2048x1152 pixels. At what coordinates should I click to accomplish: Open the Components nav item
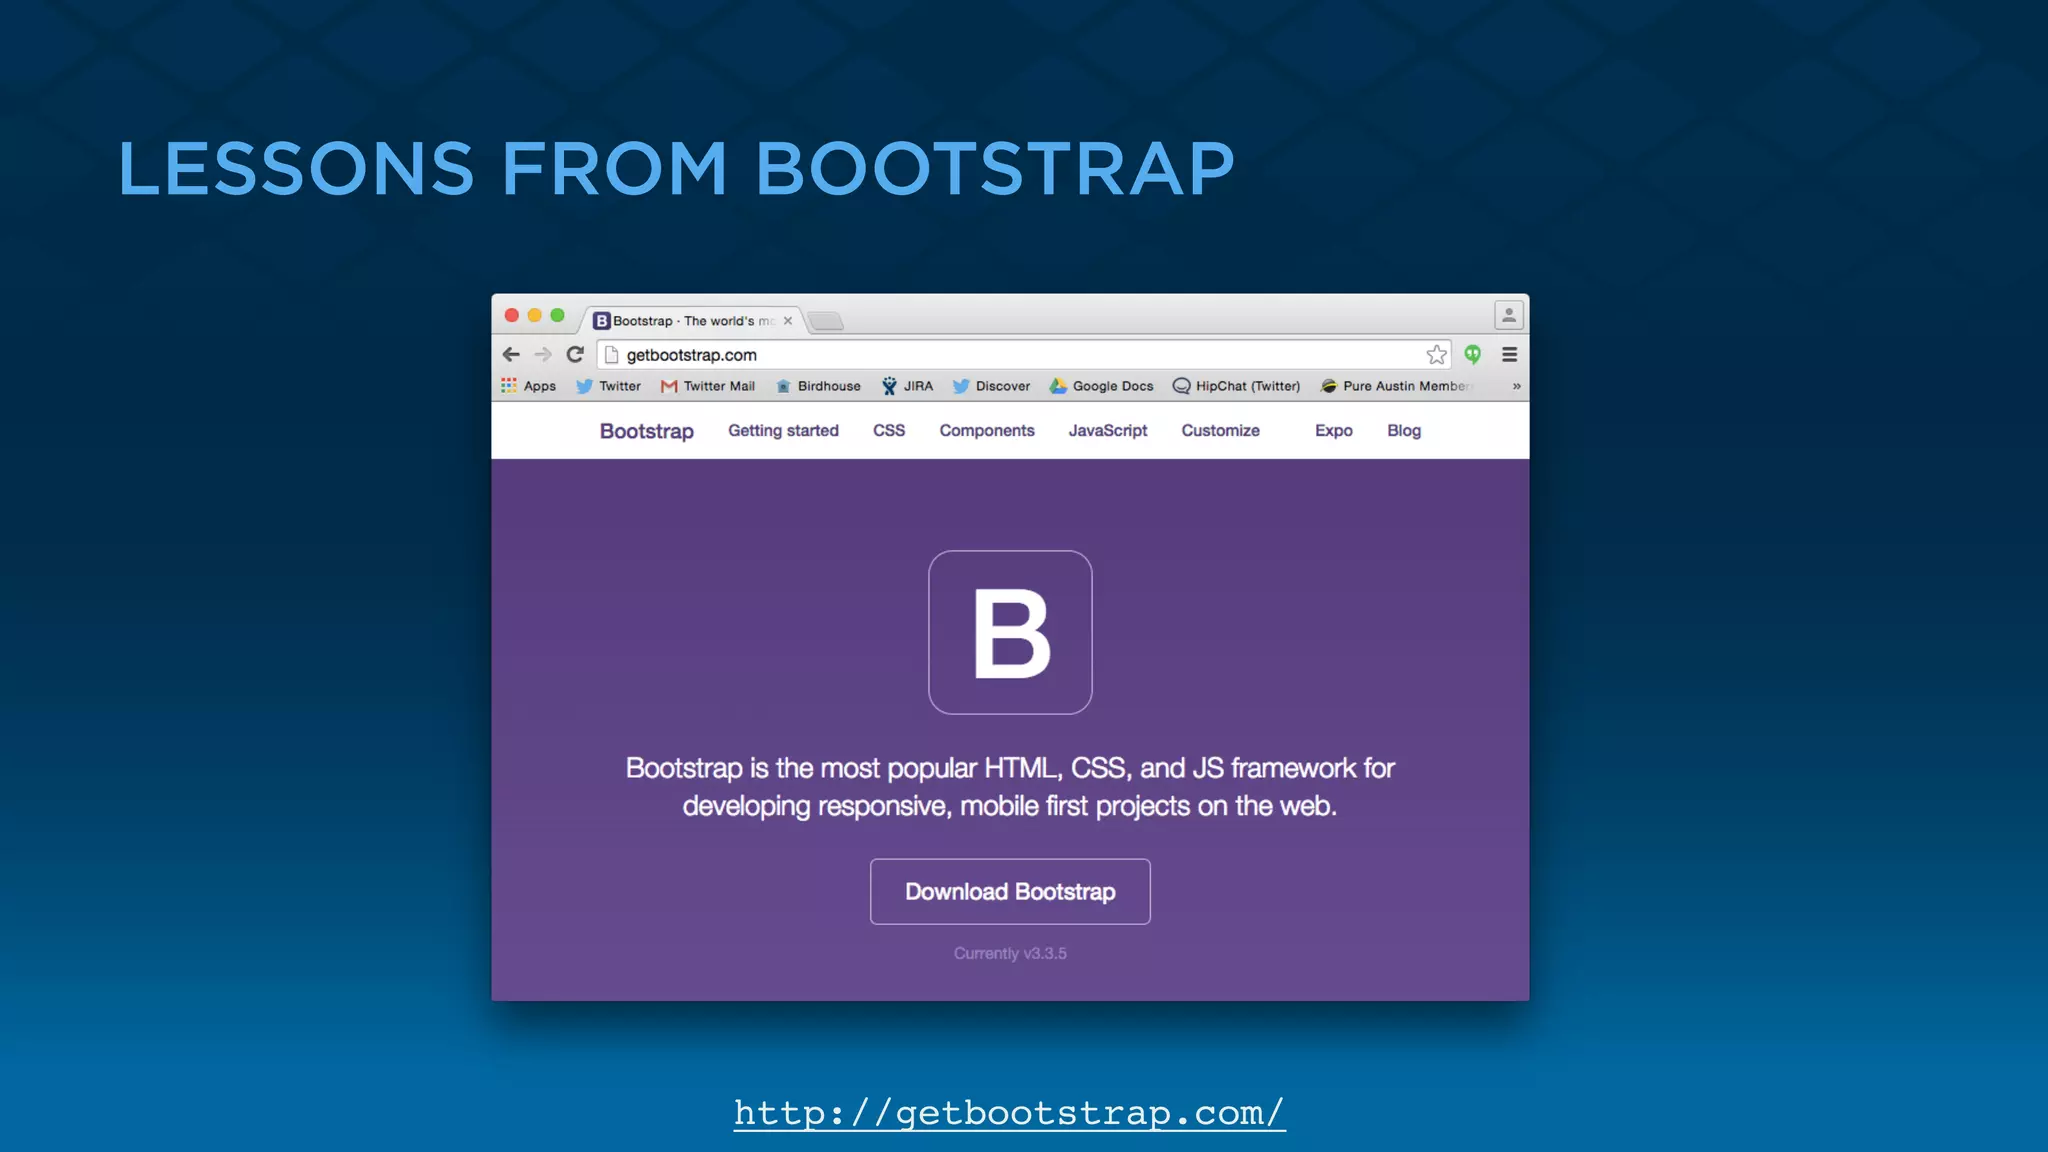pyautogui.click(x=986, y=430)
